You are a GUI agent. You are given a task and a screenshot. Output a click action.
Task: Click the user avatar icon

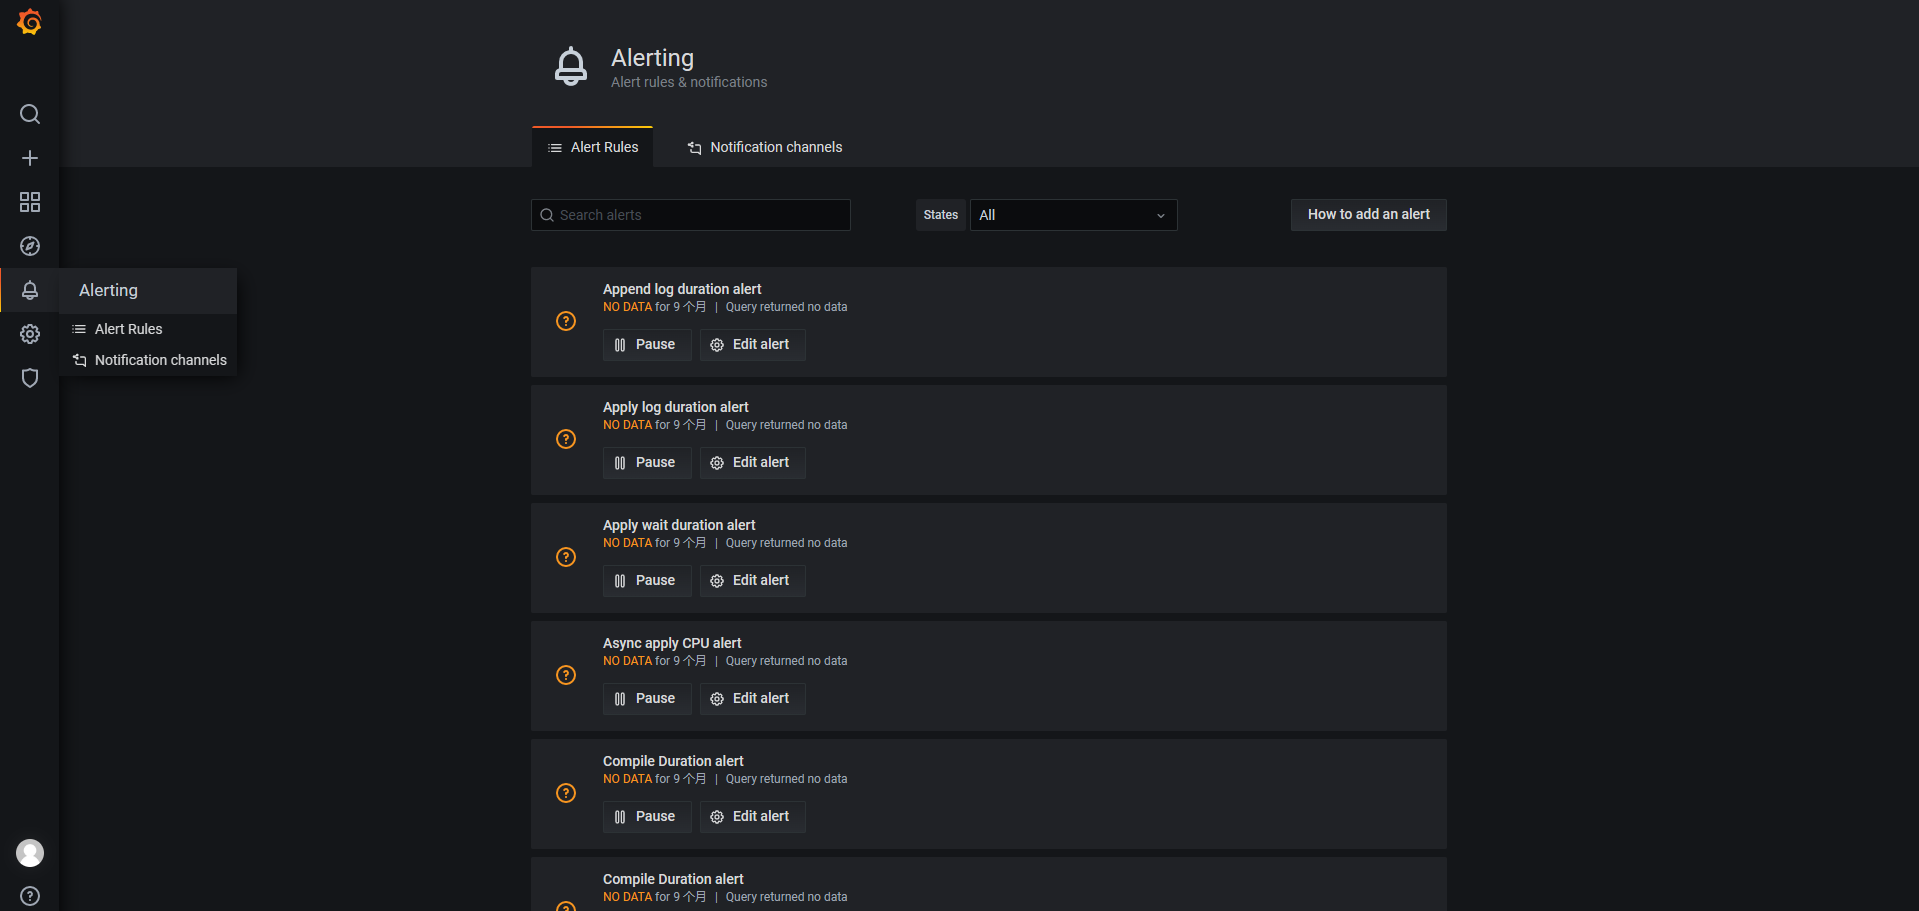click(30, 853)
